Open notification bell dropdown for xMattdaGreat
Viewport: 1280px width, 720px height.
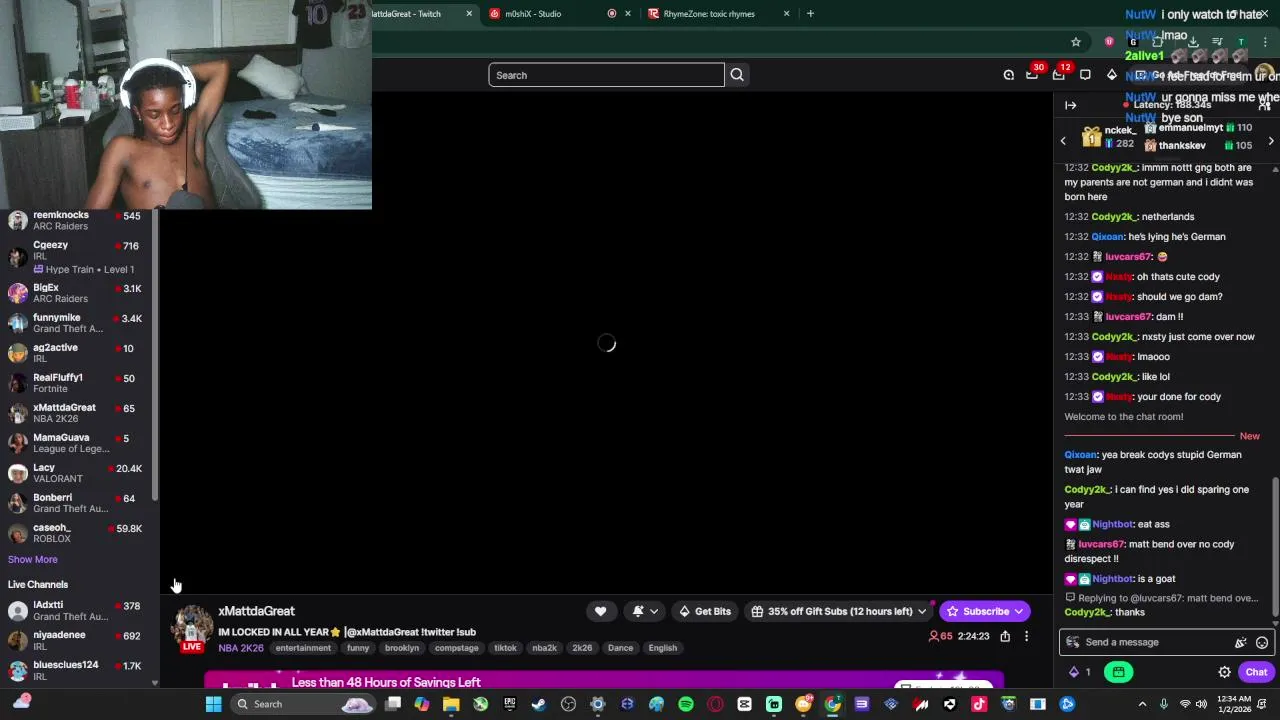[645, 611]
